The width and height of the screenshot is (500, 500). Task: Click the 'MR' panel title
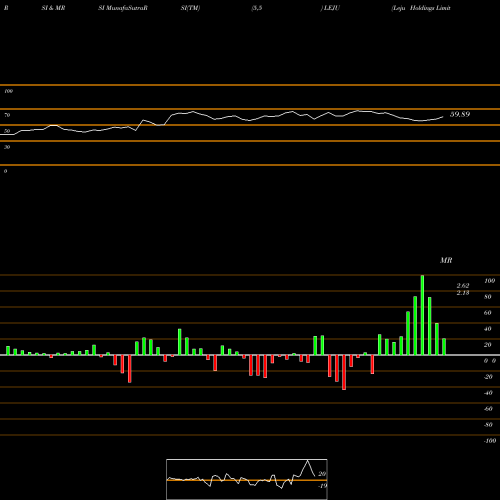coord(446,260)
